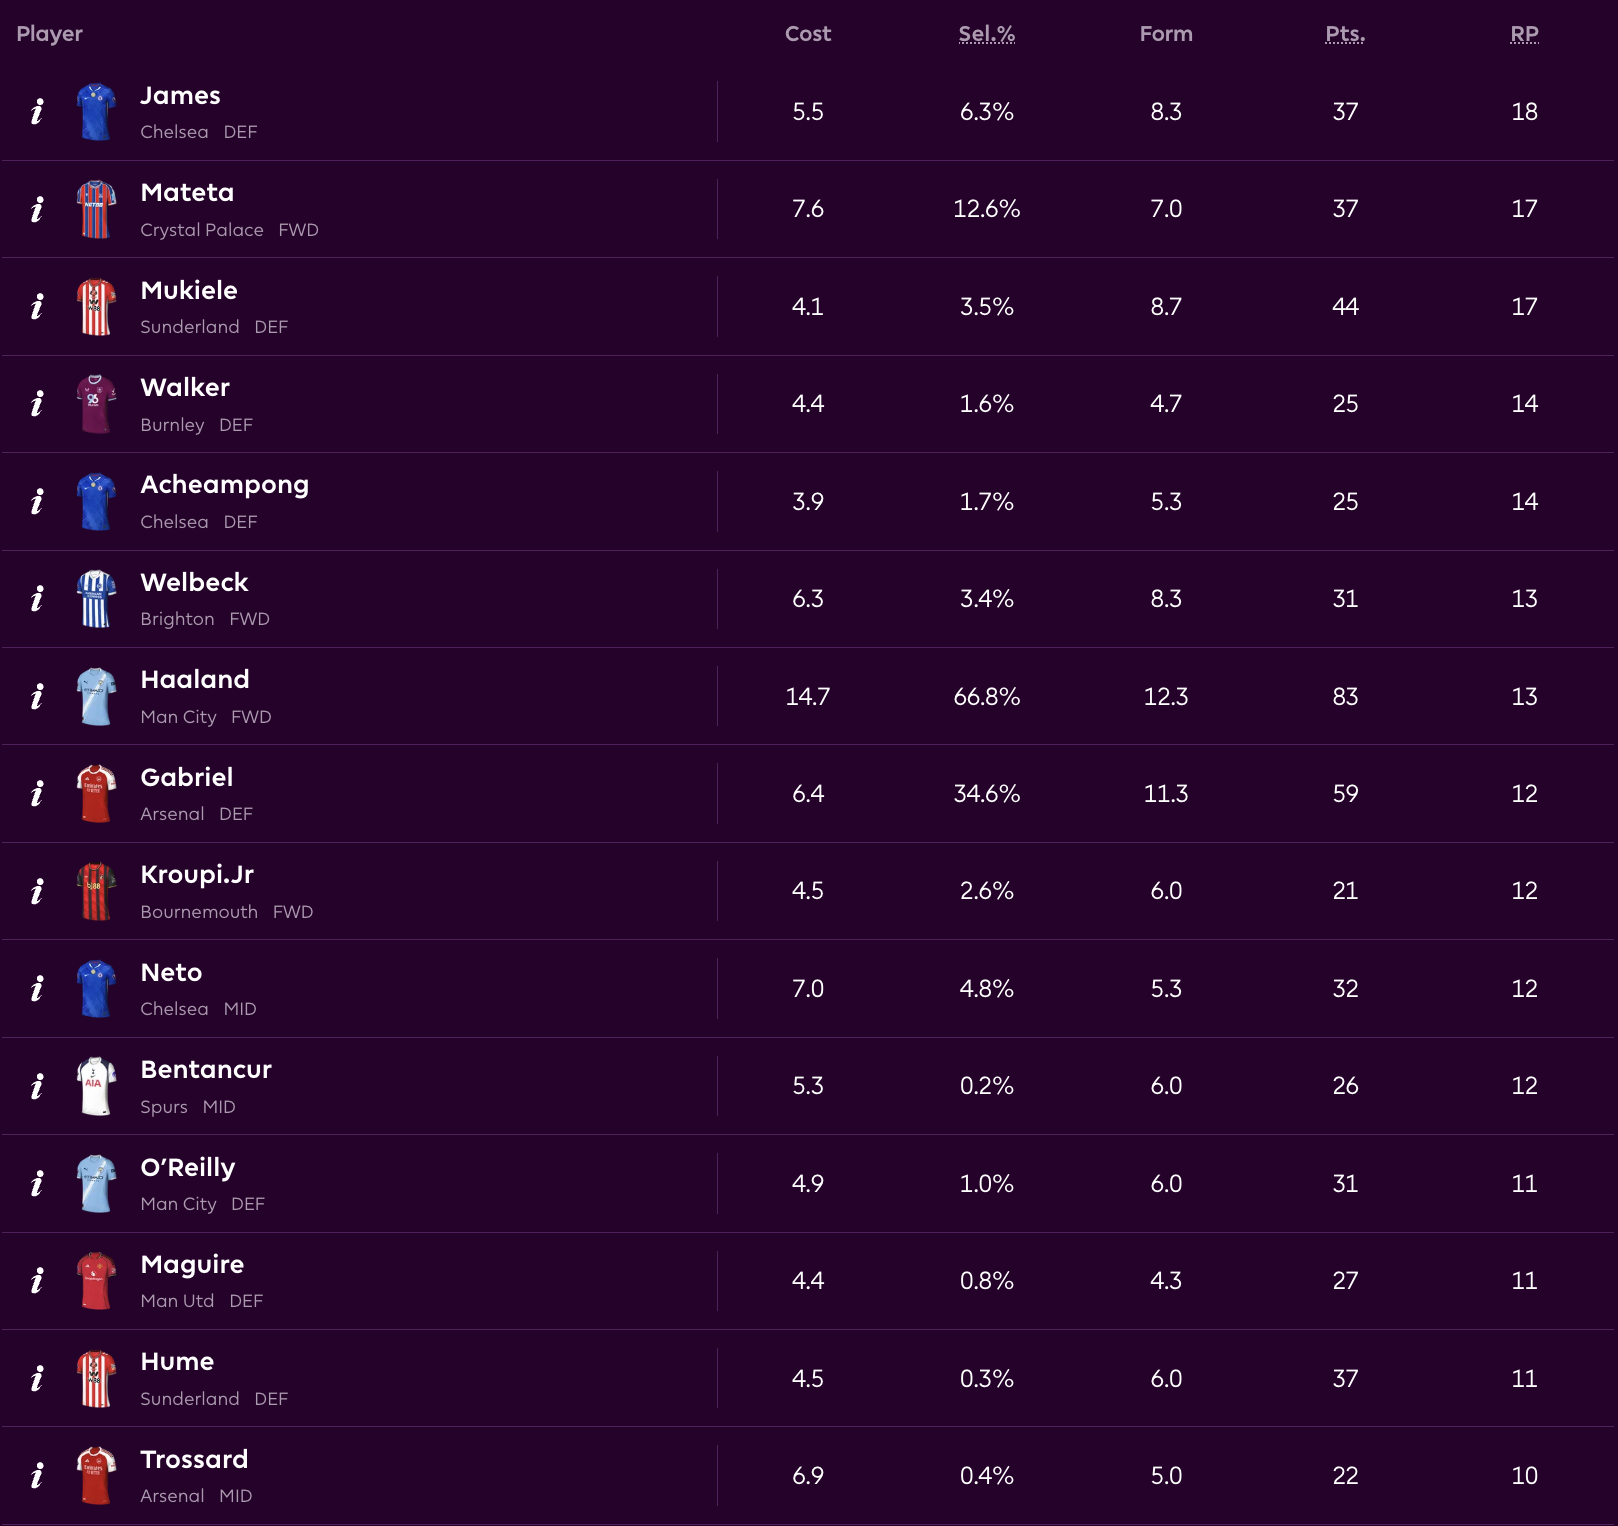The image size is (1618, 1526).
Task: Click Walker's Burnley shirt image
Action: pos(96,404)
